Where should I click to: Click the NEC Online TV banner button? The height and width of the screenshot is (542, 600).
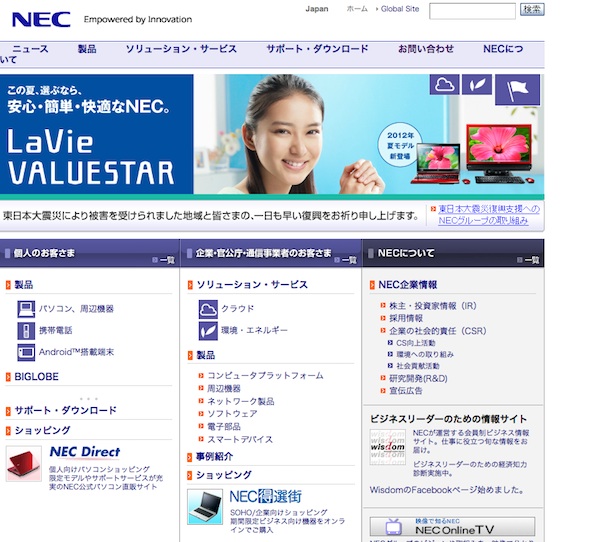point(452,527)
